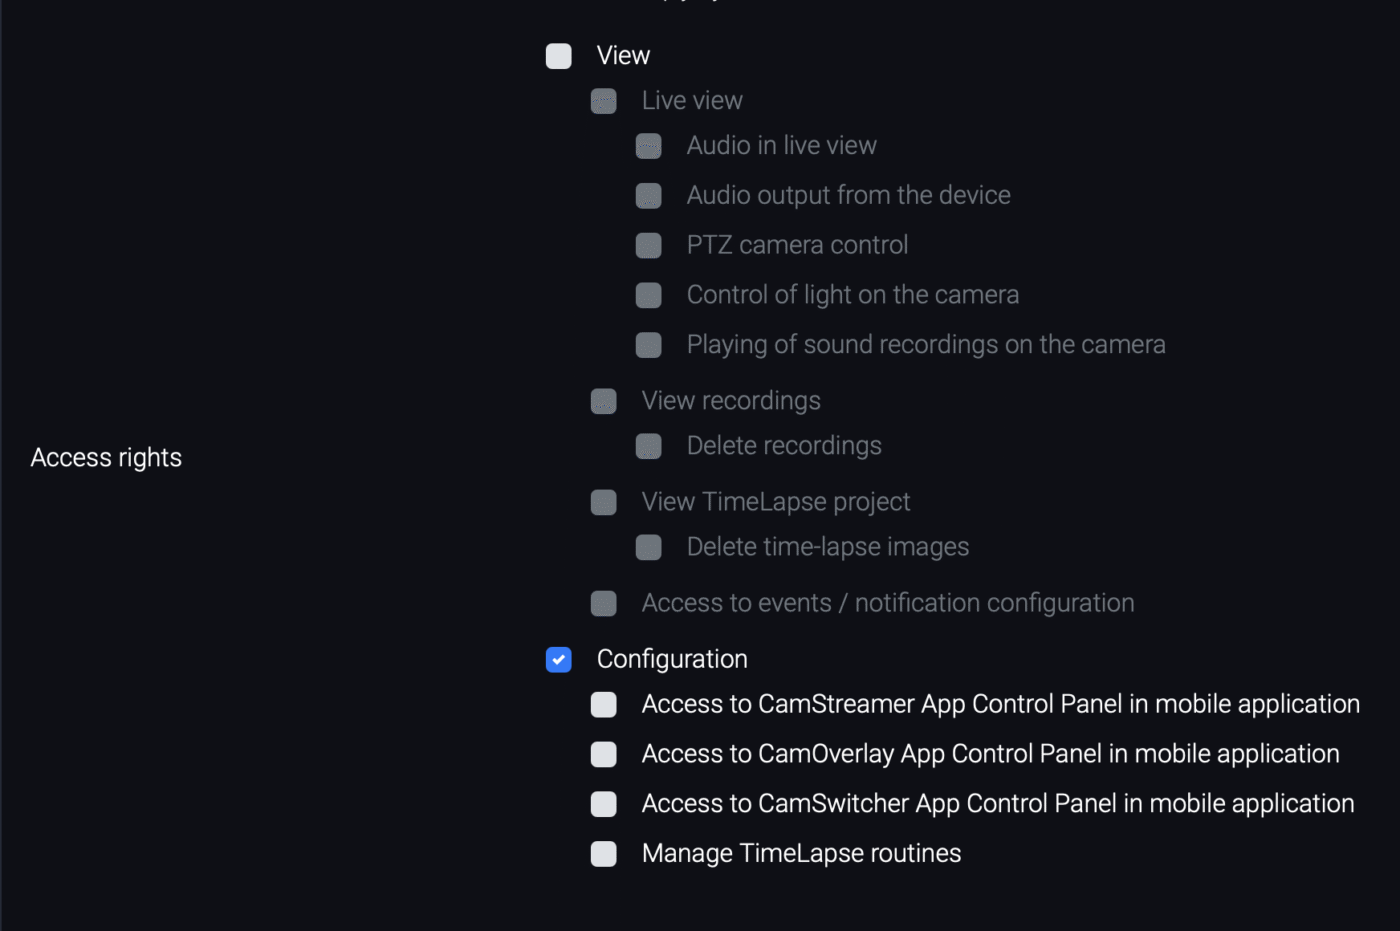Enable Manage TimeLapse routines checkbox
The height and width of the screenshot is (931, 1400).
[x=604, y=854]
